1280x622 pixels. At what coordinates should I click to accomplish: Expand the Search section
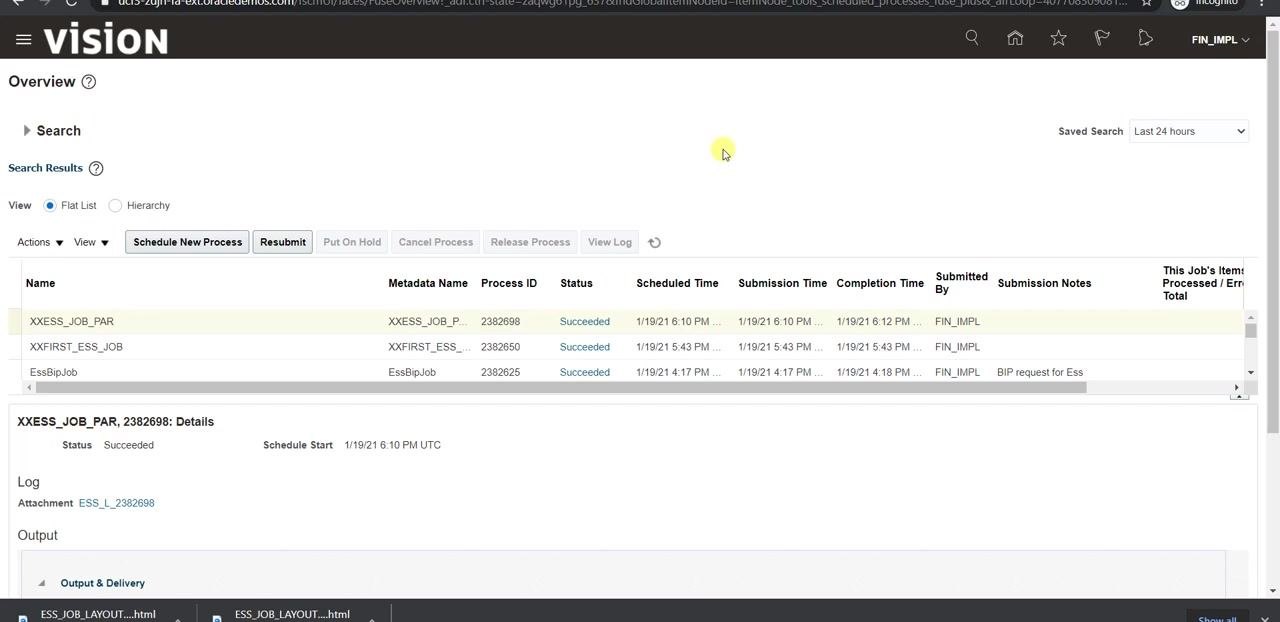tap(27, 131)
